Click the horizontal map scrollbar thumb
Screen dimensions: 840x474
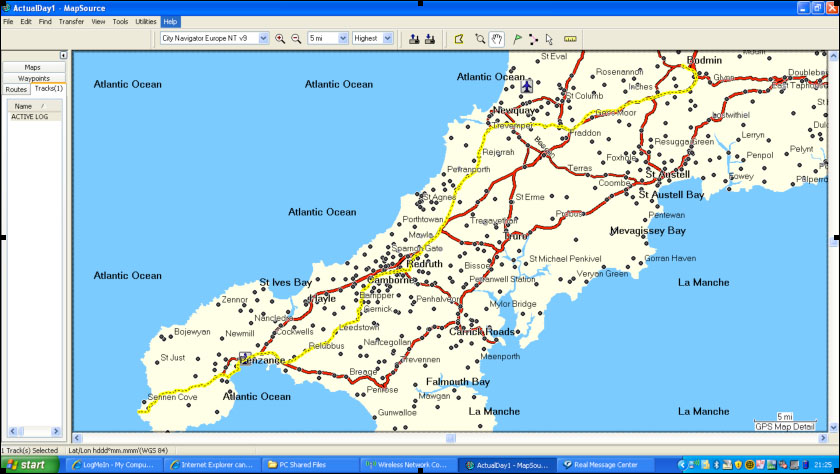tap(451, 438)
